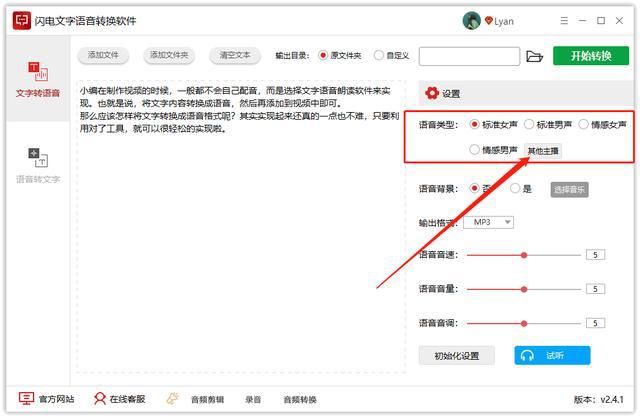Click the 选择音乐 button
This screenshot has height=418, width=640.
point(569,189)
